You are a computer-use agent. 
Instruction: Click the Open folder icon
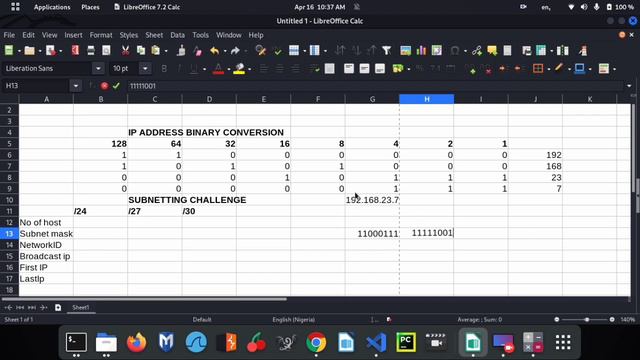(29, 50)
